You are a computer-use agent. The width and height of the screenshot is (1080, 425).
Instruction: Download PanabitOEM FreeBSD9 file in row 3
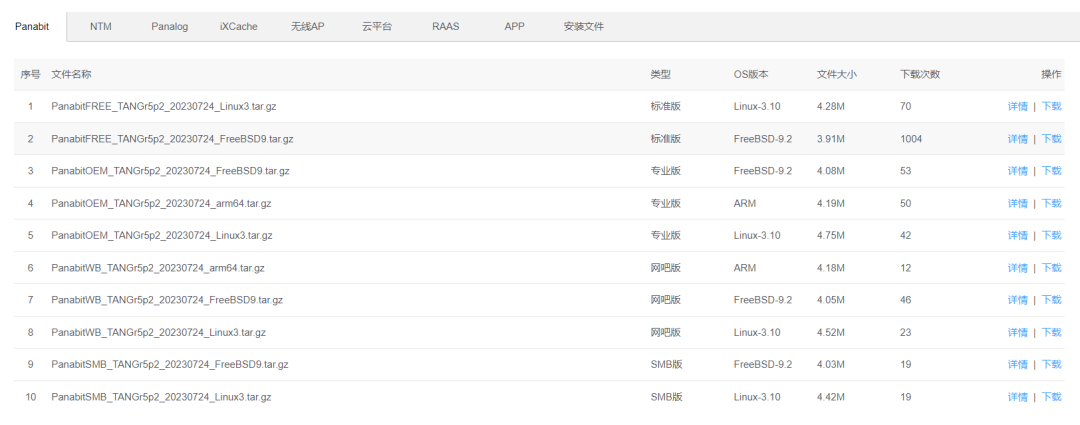[x=1051, y=171]
